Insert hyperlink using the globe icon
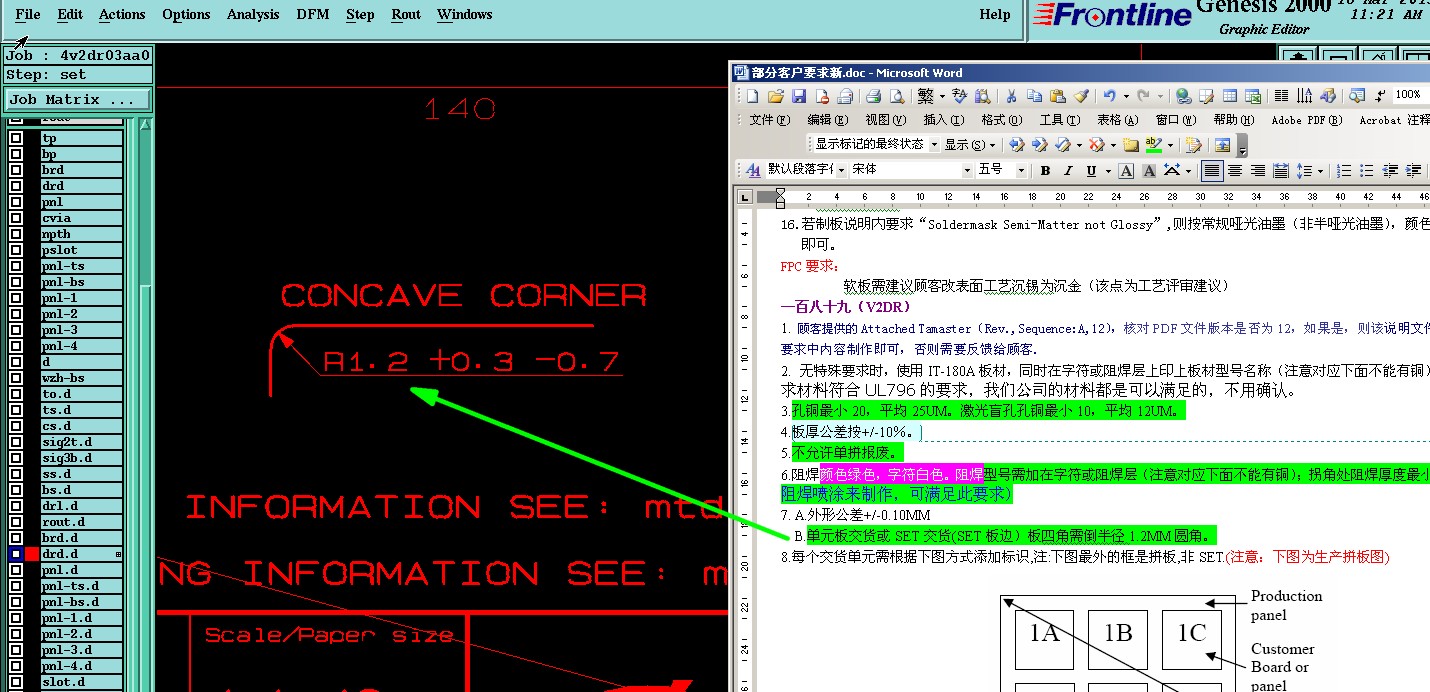The image size is (1430, 692). (1184, 96)
